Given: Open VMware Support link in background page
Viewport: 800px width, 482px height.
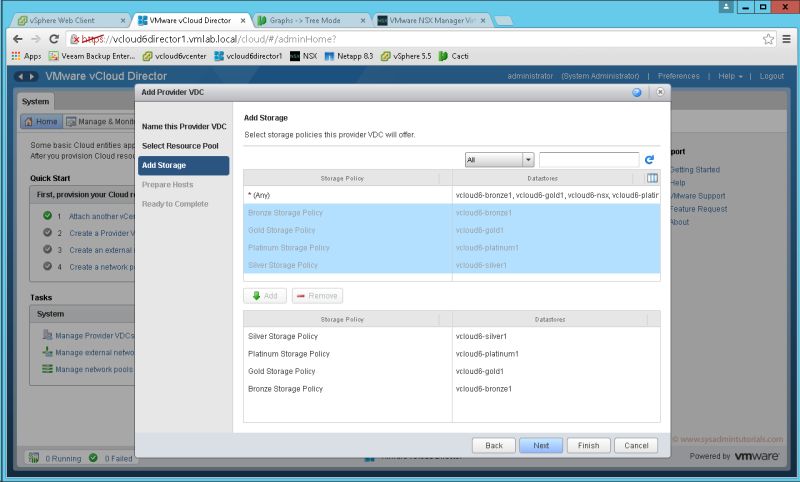Looking at the screenshot, I should (698, 196).
